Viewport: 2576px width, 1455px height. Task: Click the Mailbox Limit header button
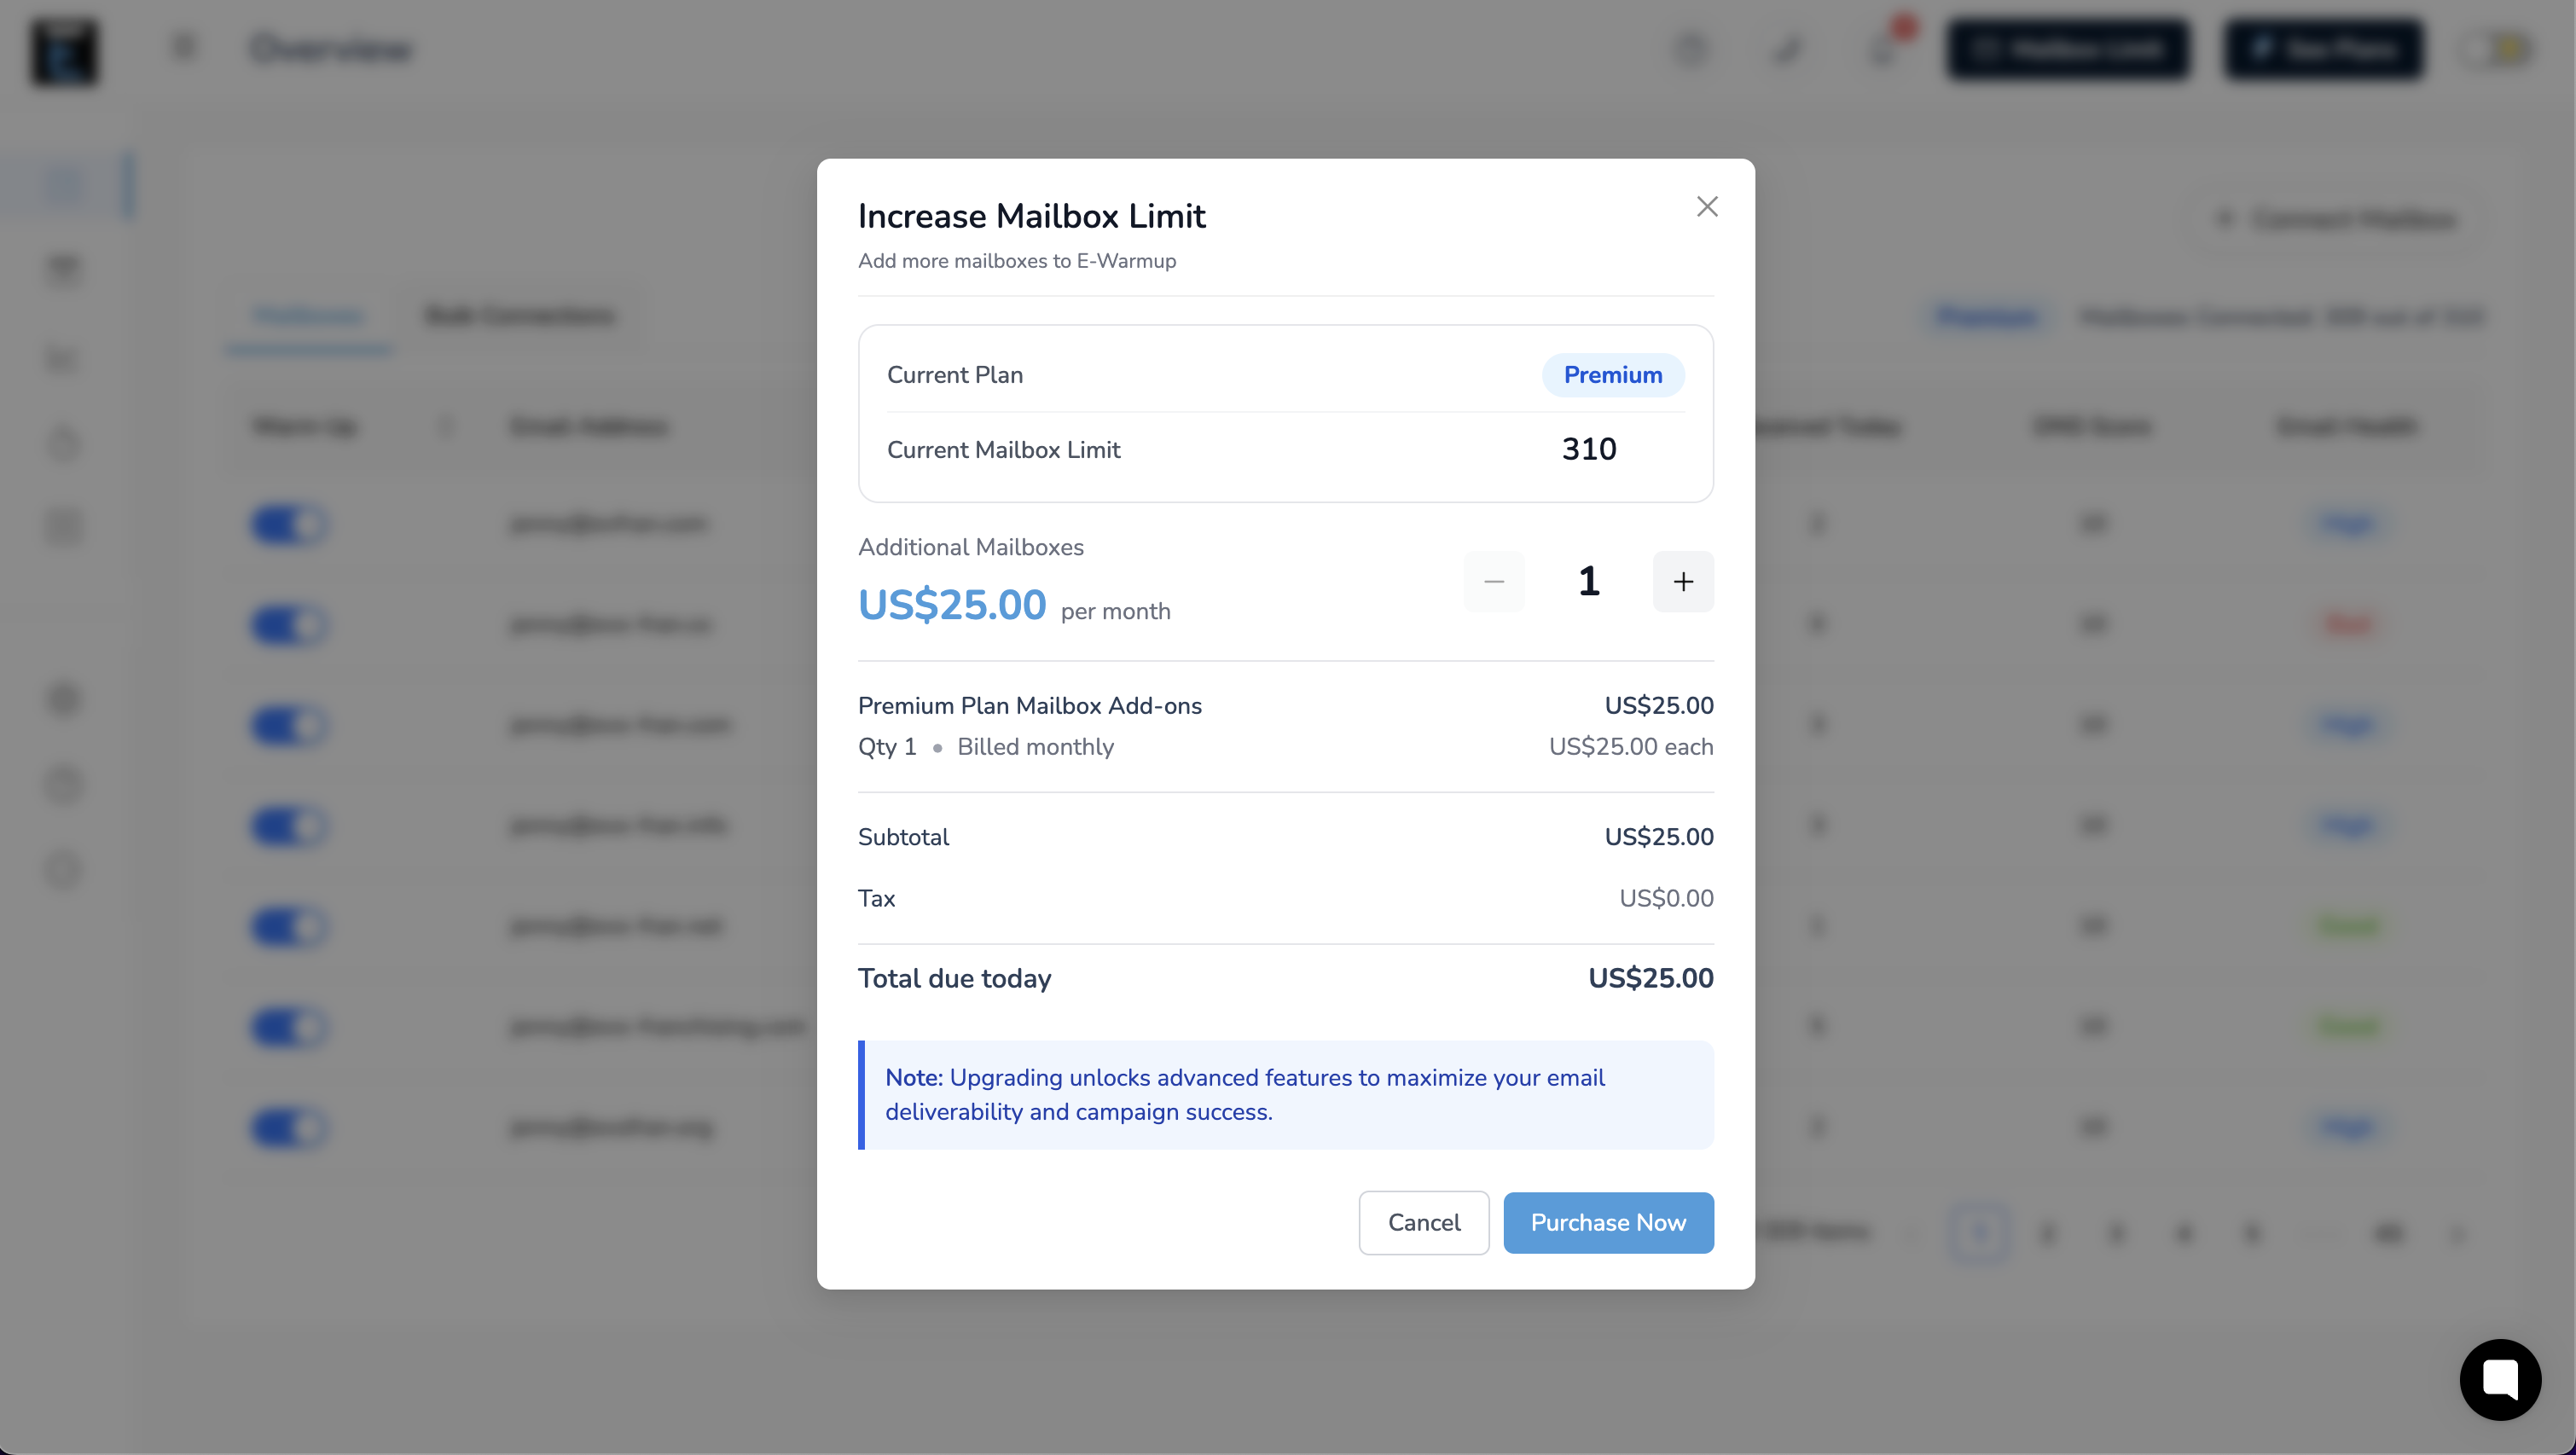(2067, 49)
